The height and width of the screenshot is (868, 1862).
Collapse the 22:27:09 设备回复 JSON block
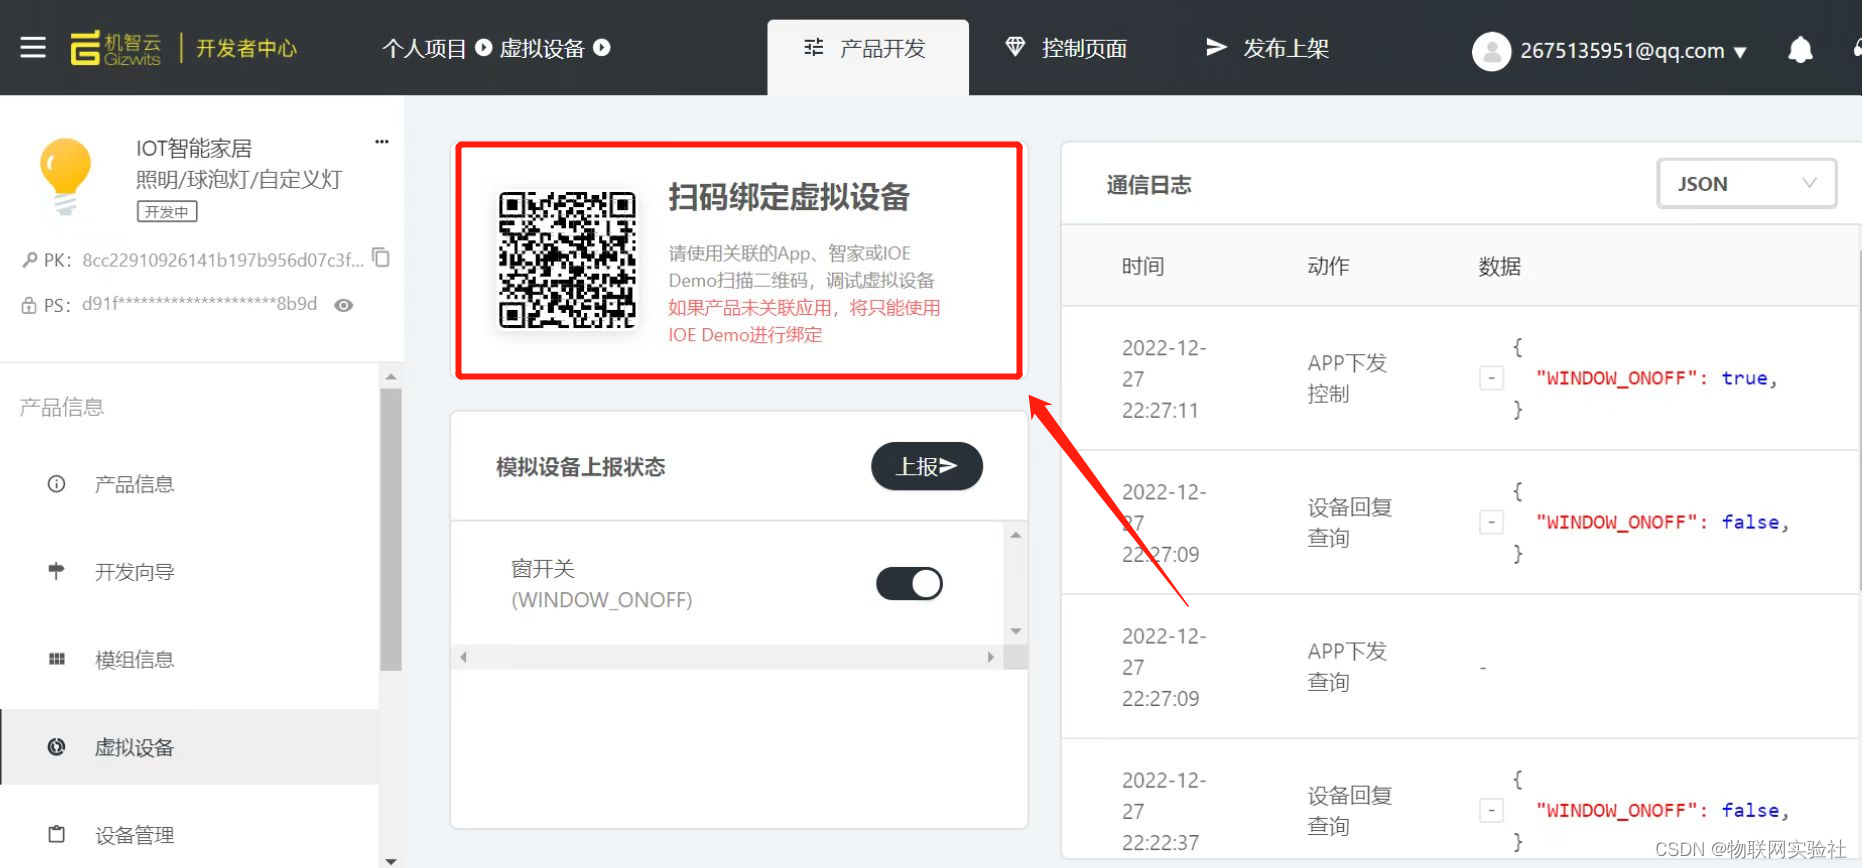coord(1491,522)
